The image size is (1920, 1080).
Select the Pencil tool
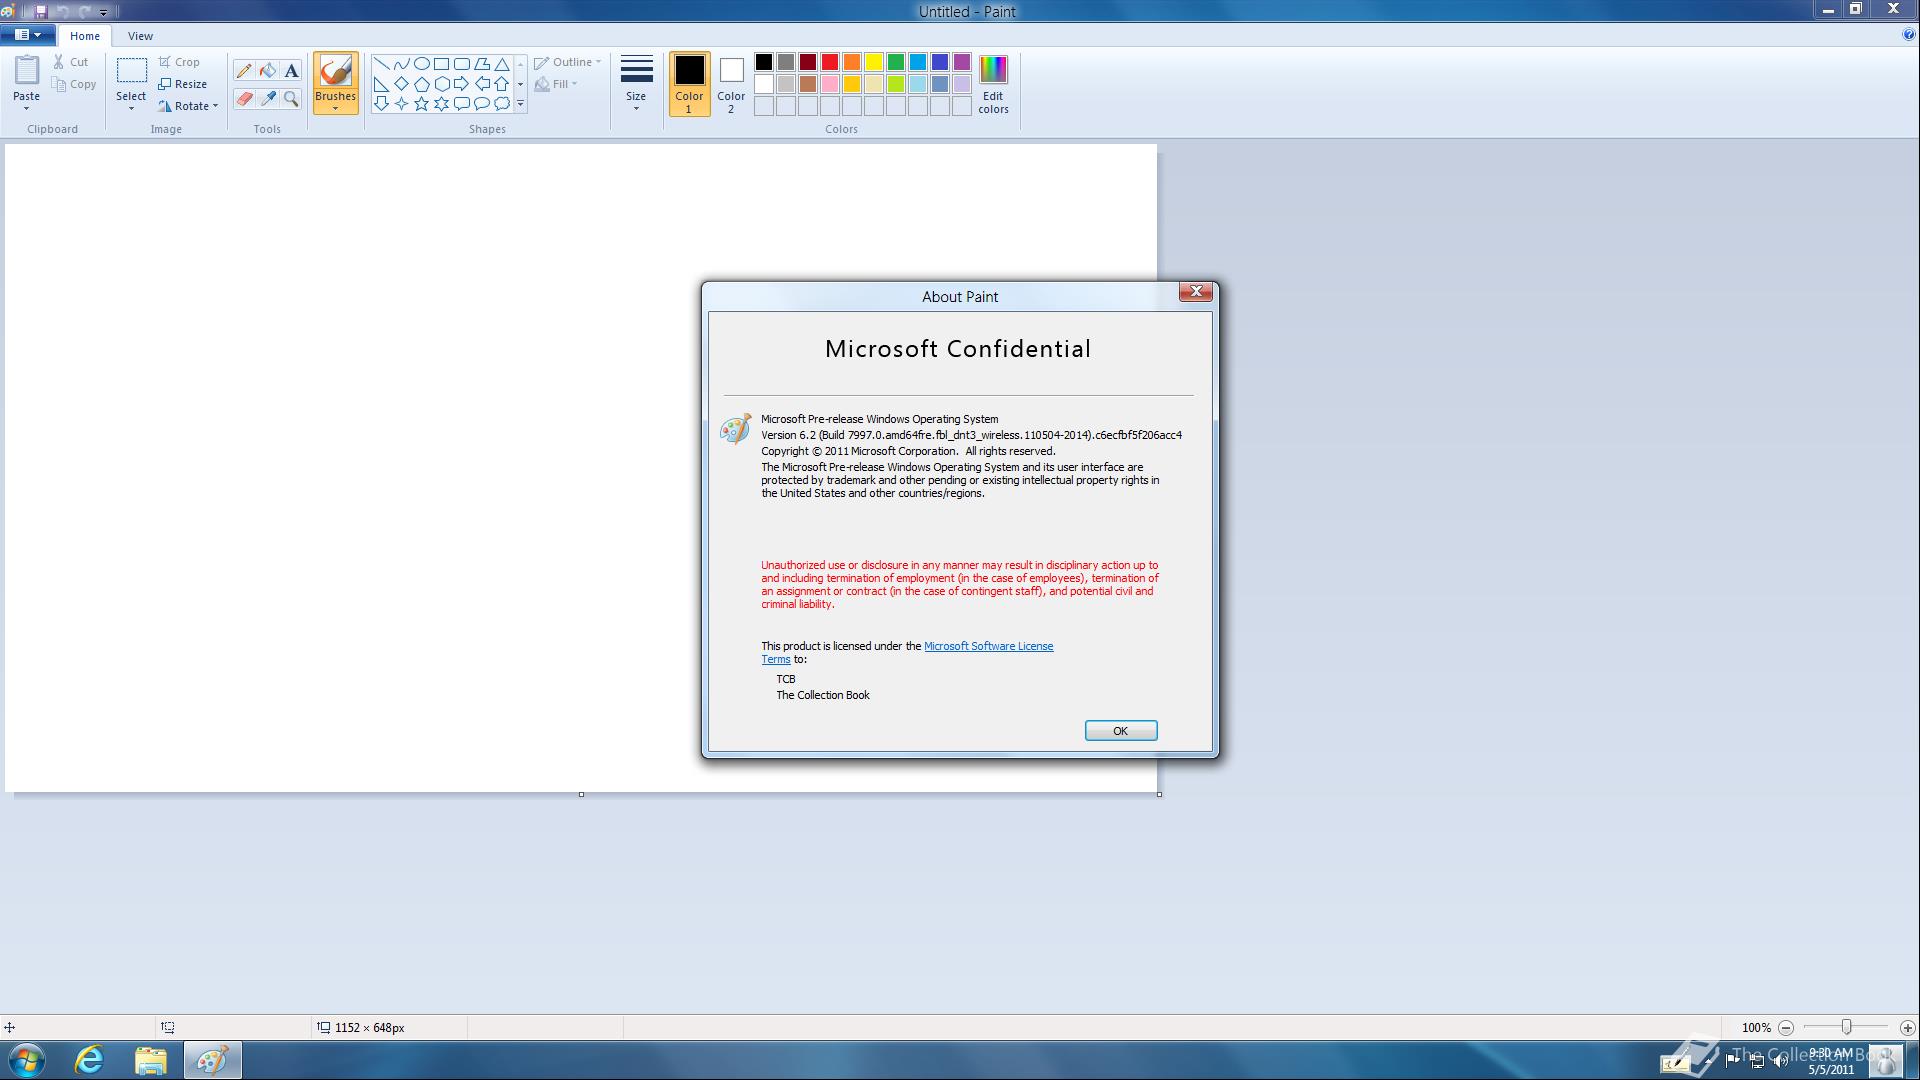[x=244, y=71]
